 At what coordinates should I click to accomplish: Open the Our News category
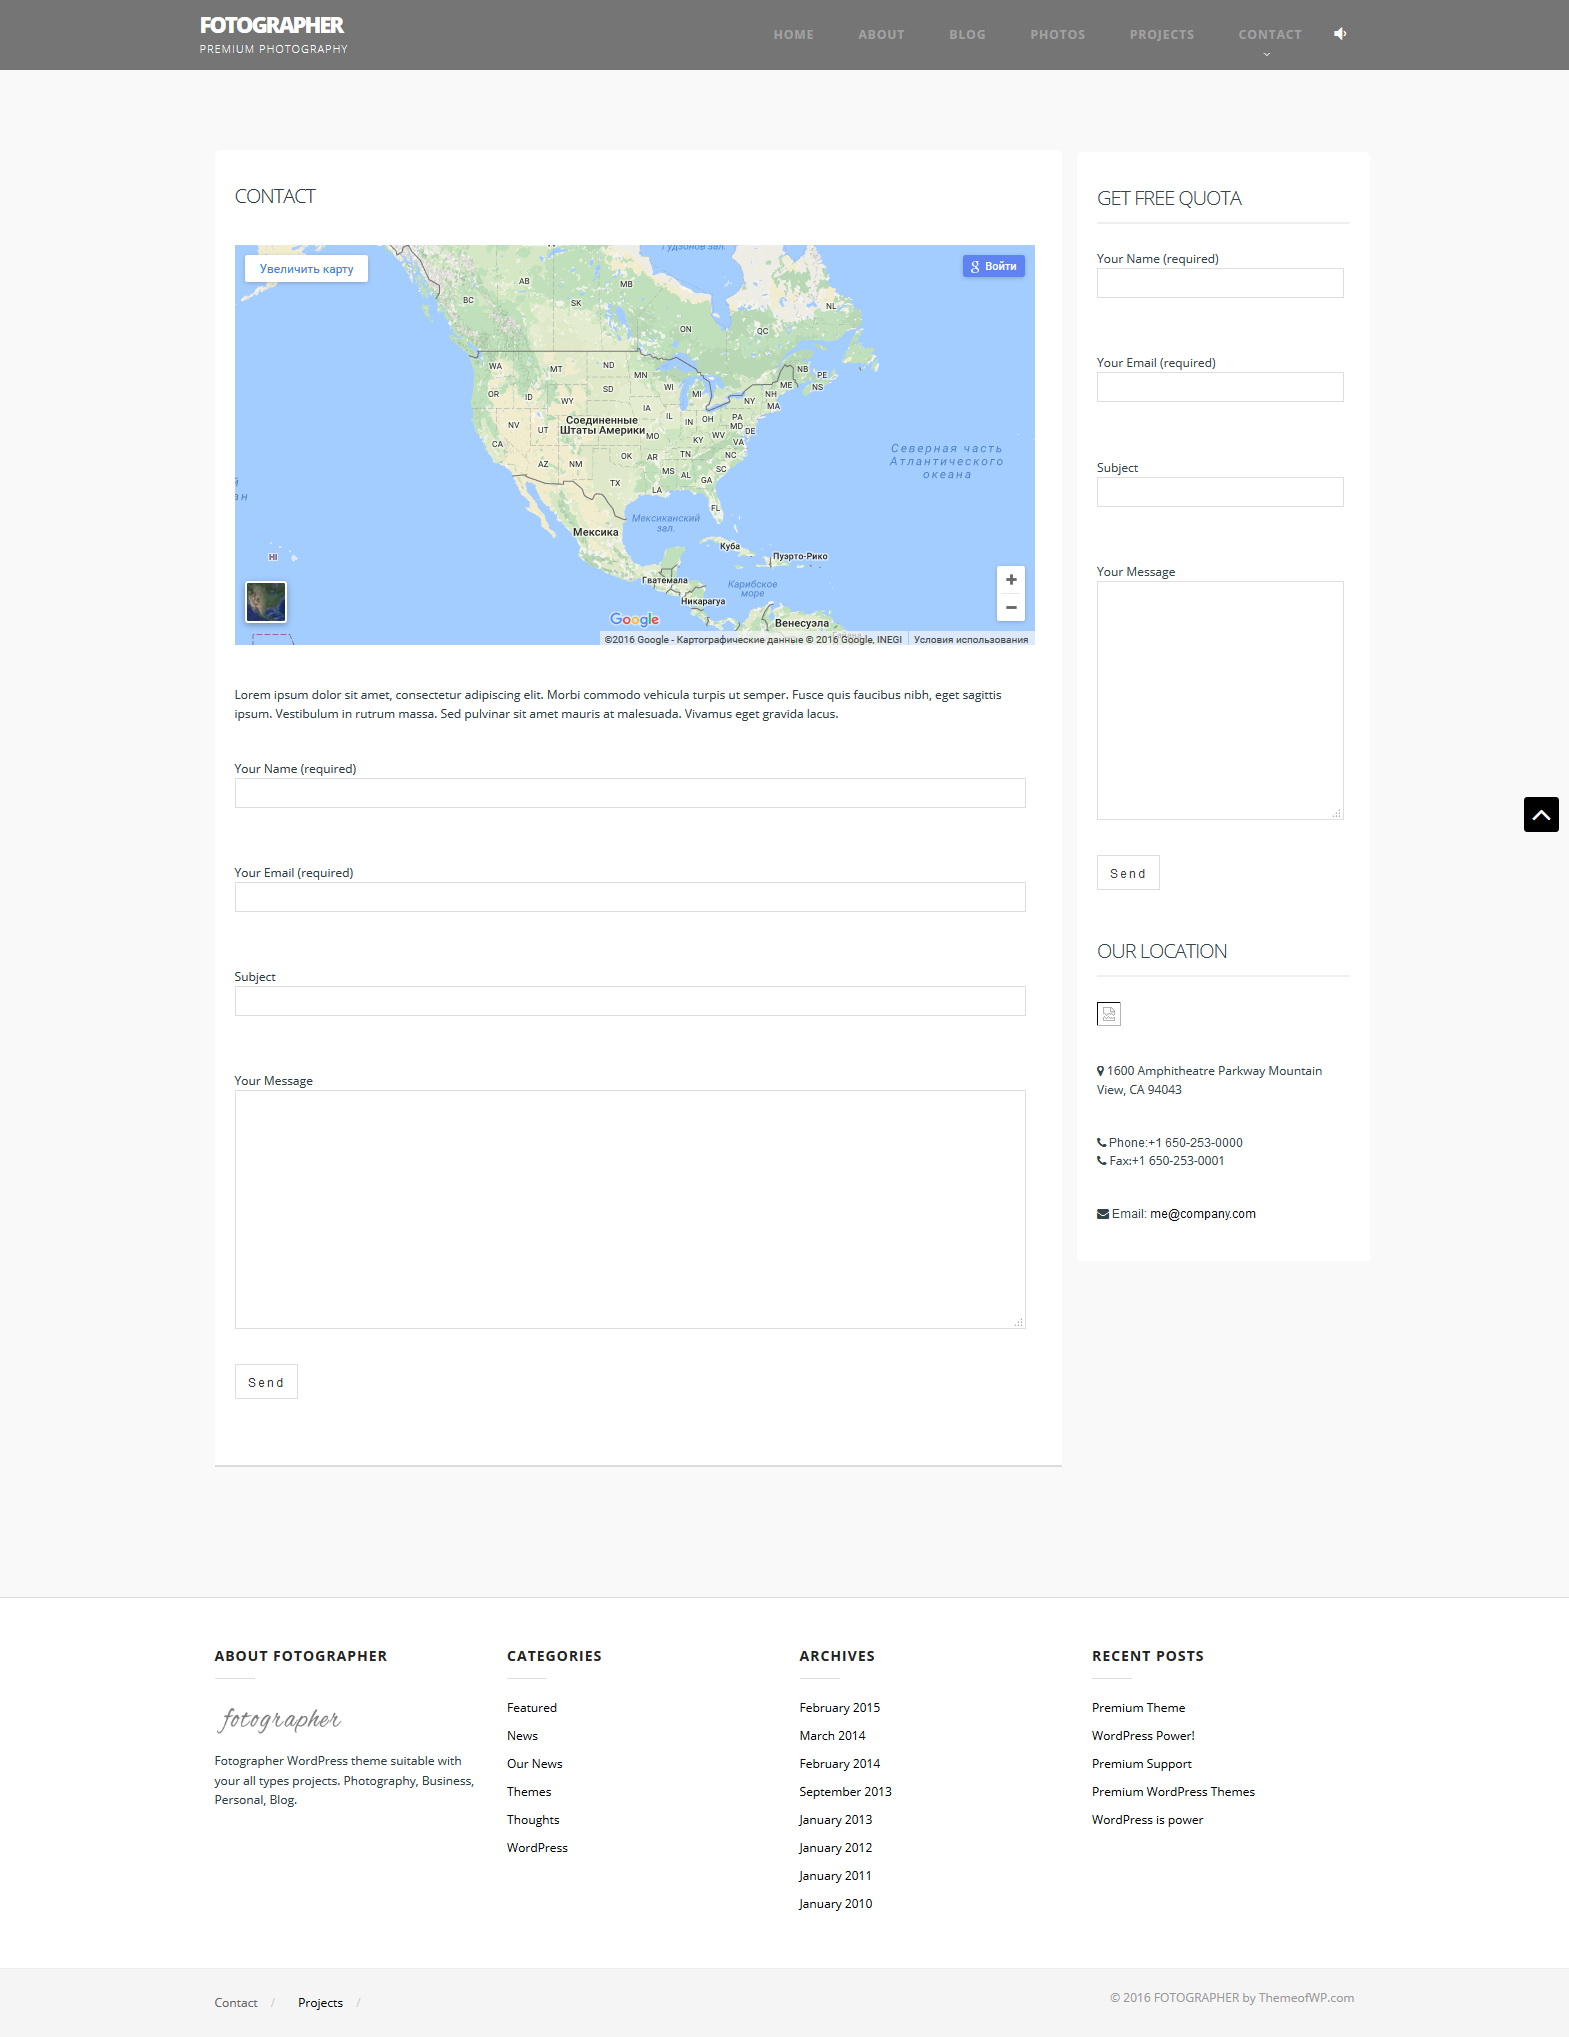[x=535, y=1764]
